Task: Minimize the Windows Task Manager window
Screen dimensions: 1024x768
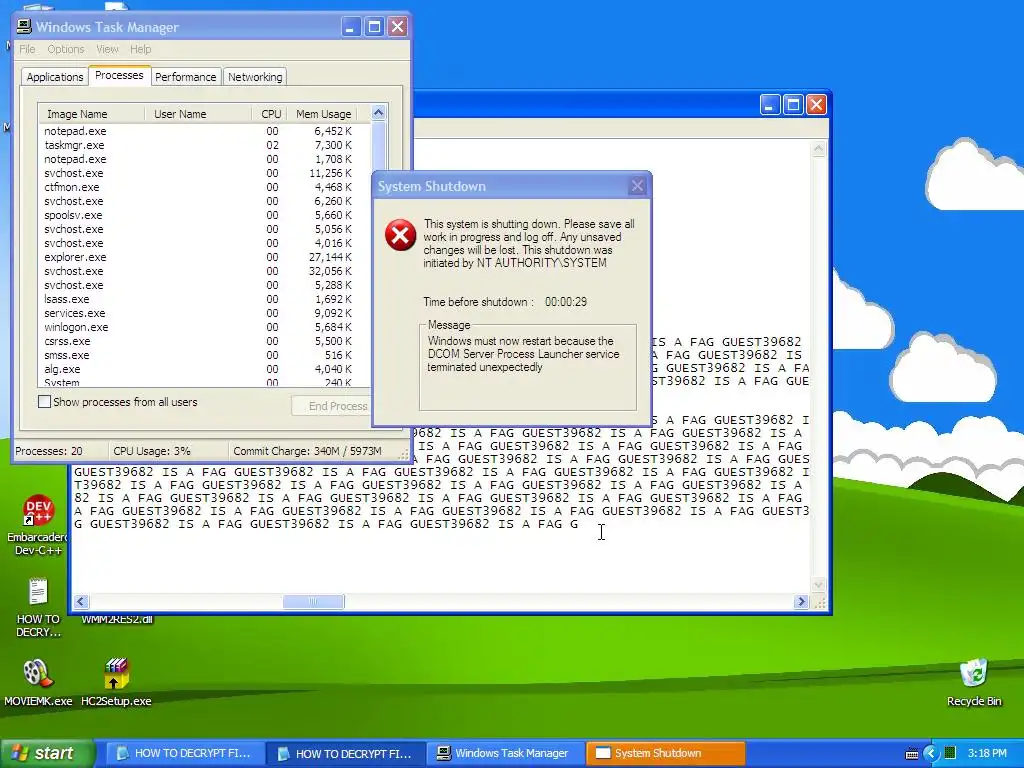Action: pyautogui.click(x=351, y=27)
